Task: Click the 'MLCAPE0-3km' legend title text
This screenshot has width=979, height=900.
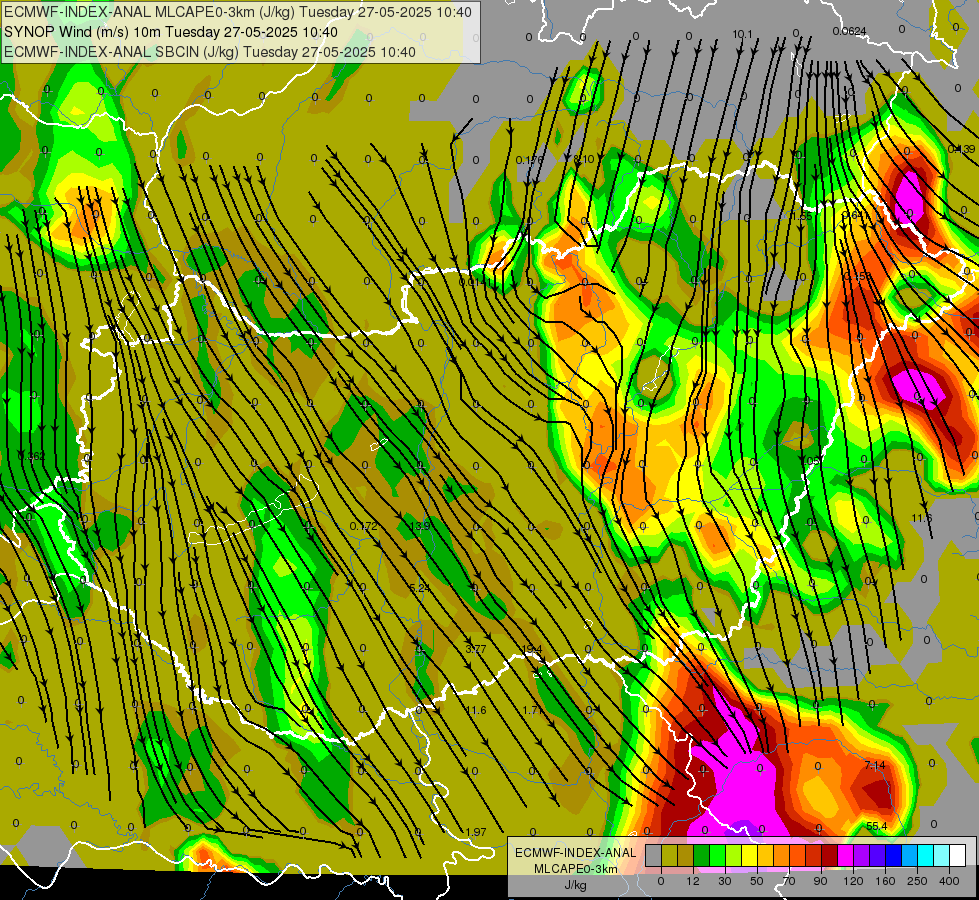Action: (576, 869)
